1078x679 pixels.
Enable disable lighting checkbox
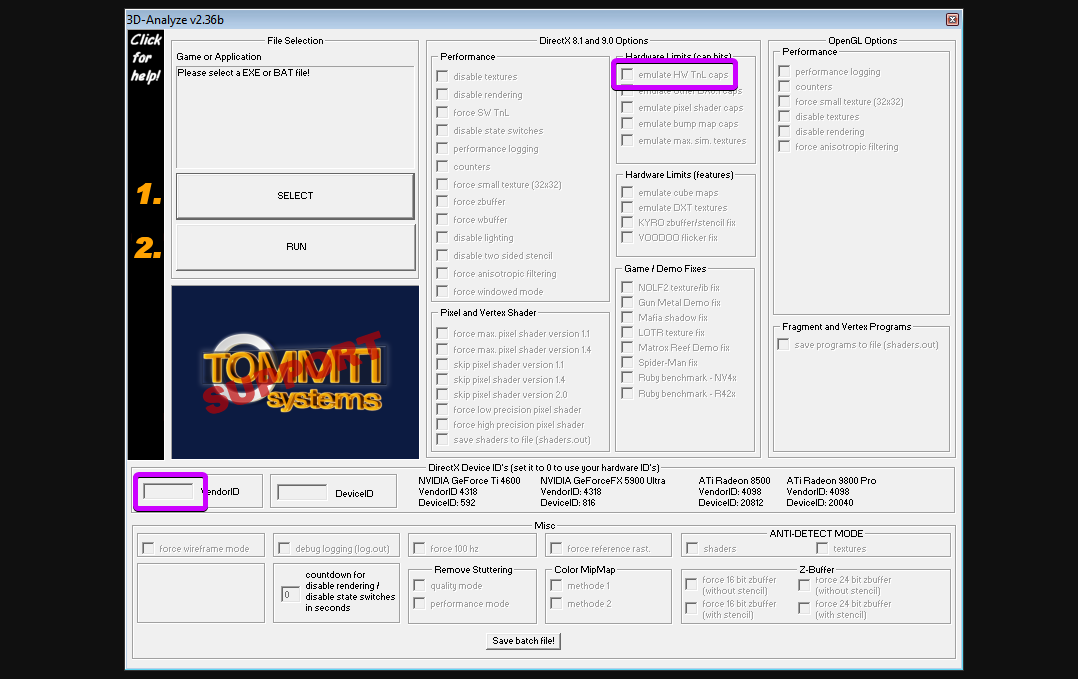442,237
